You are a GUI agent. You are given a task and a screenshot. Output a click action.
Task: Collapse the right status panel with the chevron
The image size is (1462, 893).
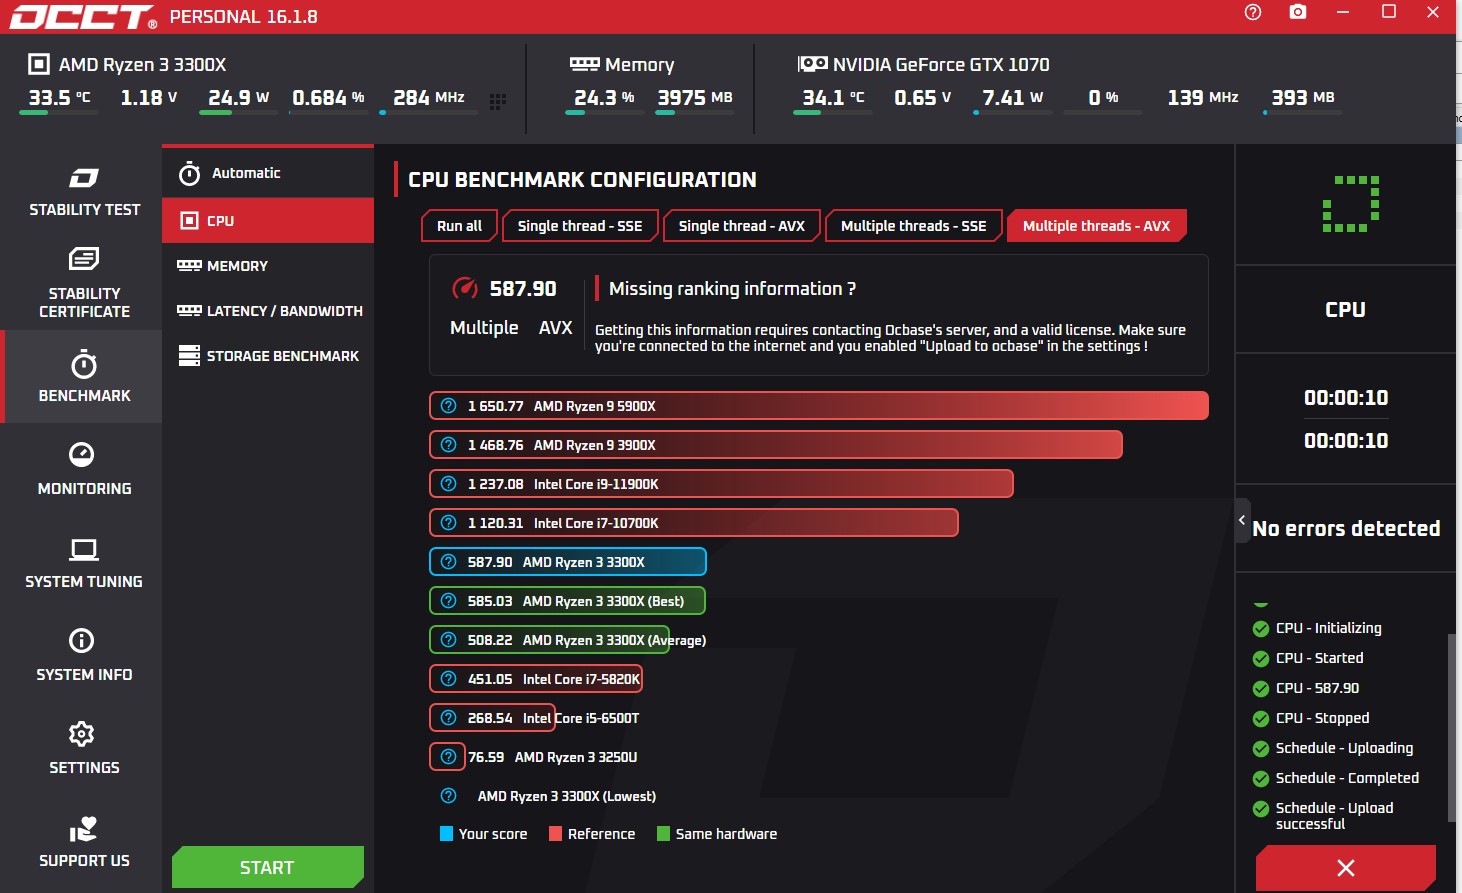(1242, 520)
